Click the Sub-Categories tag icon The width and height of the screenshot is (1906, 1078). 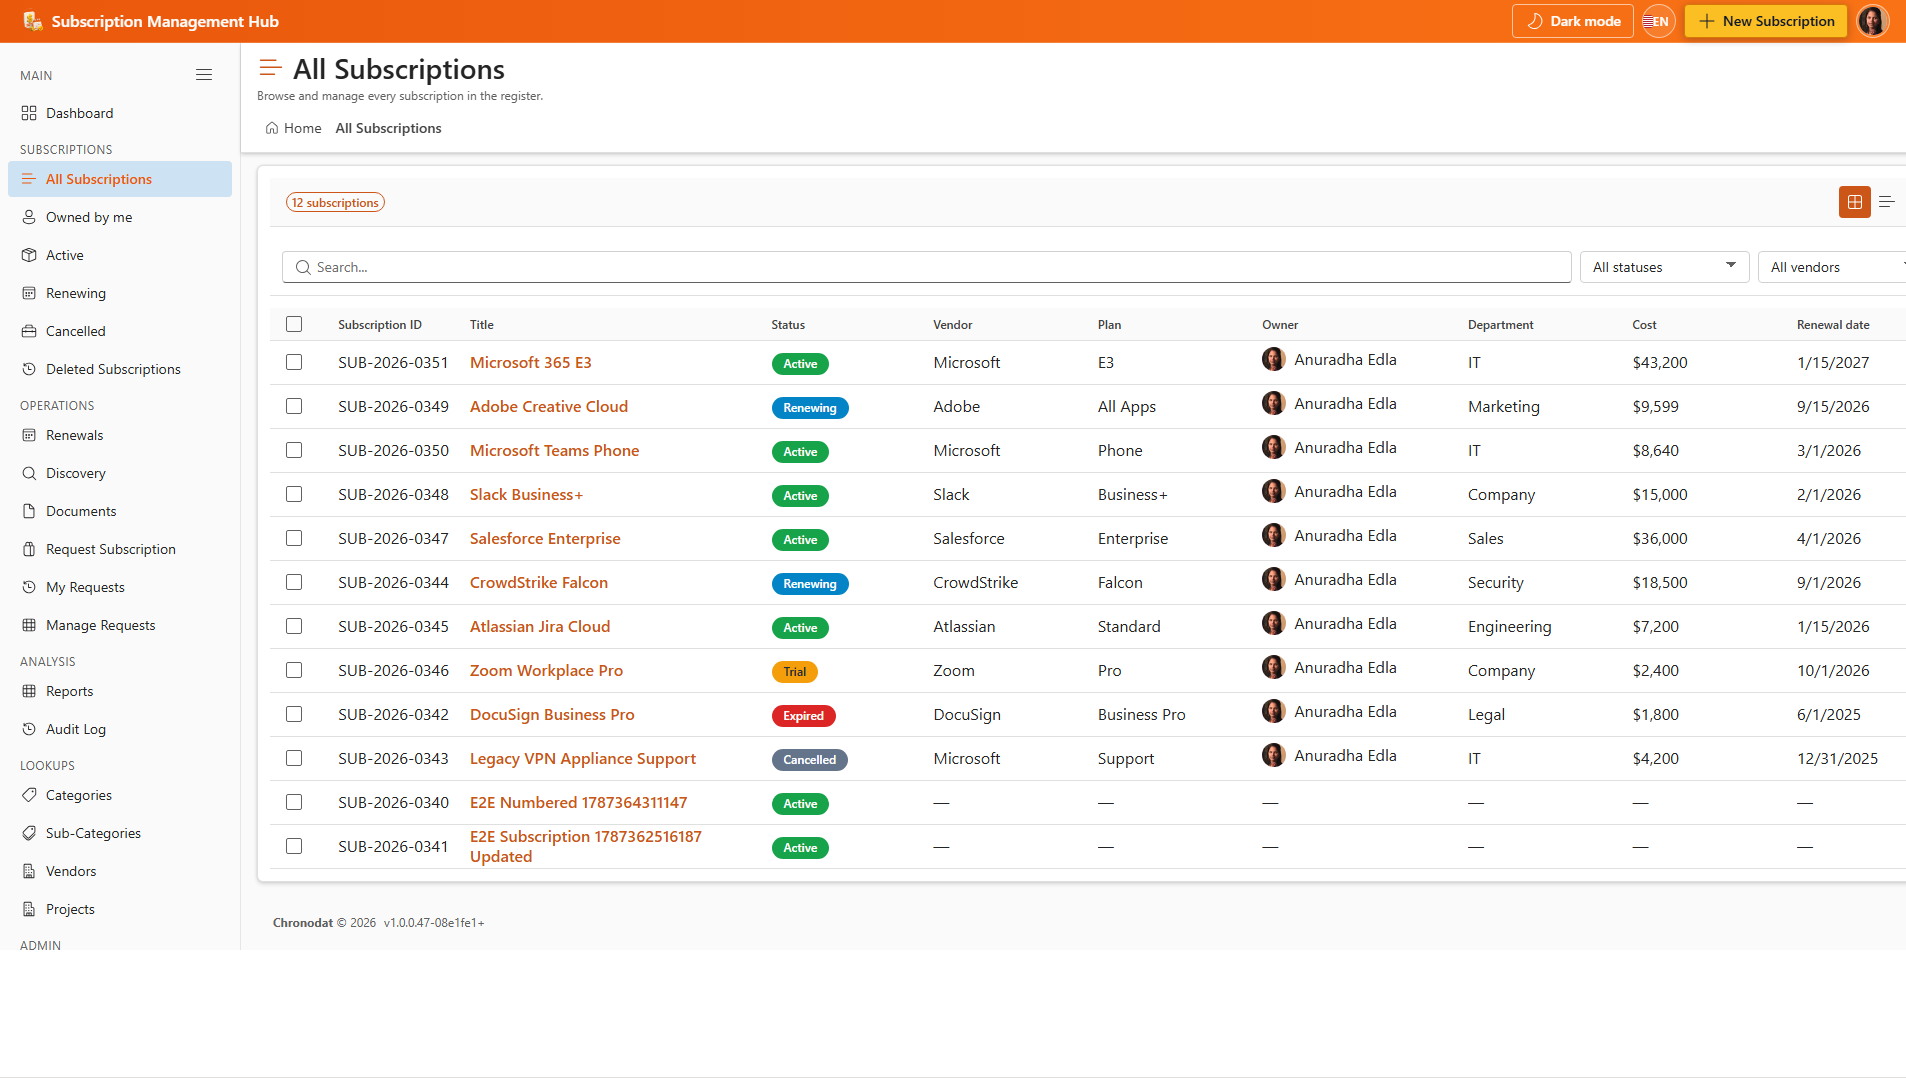[x=29, y=833]
